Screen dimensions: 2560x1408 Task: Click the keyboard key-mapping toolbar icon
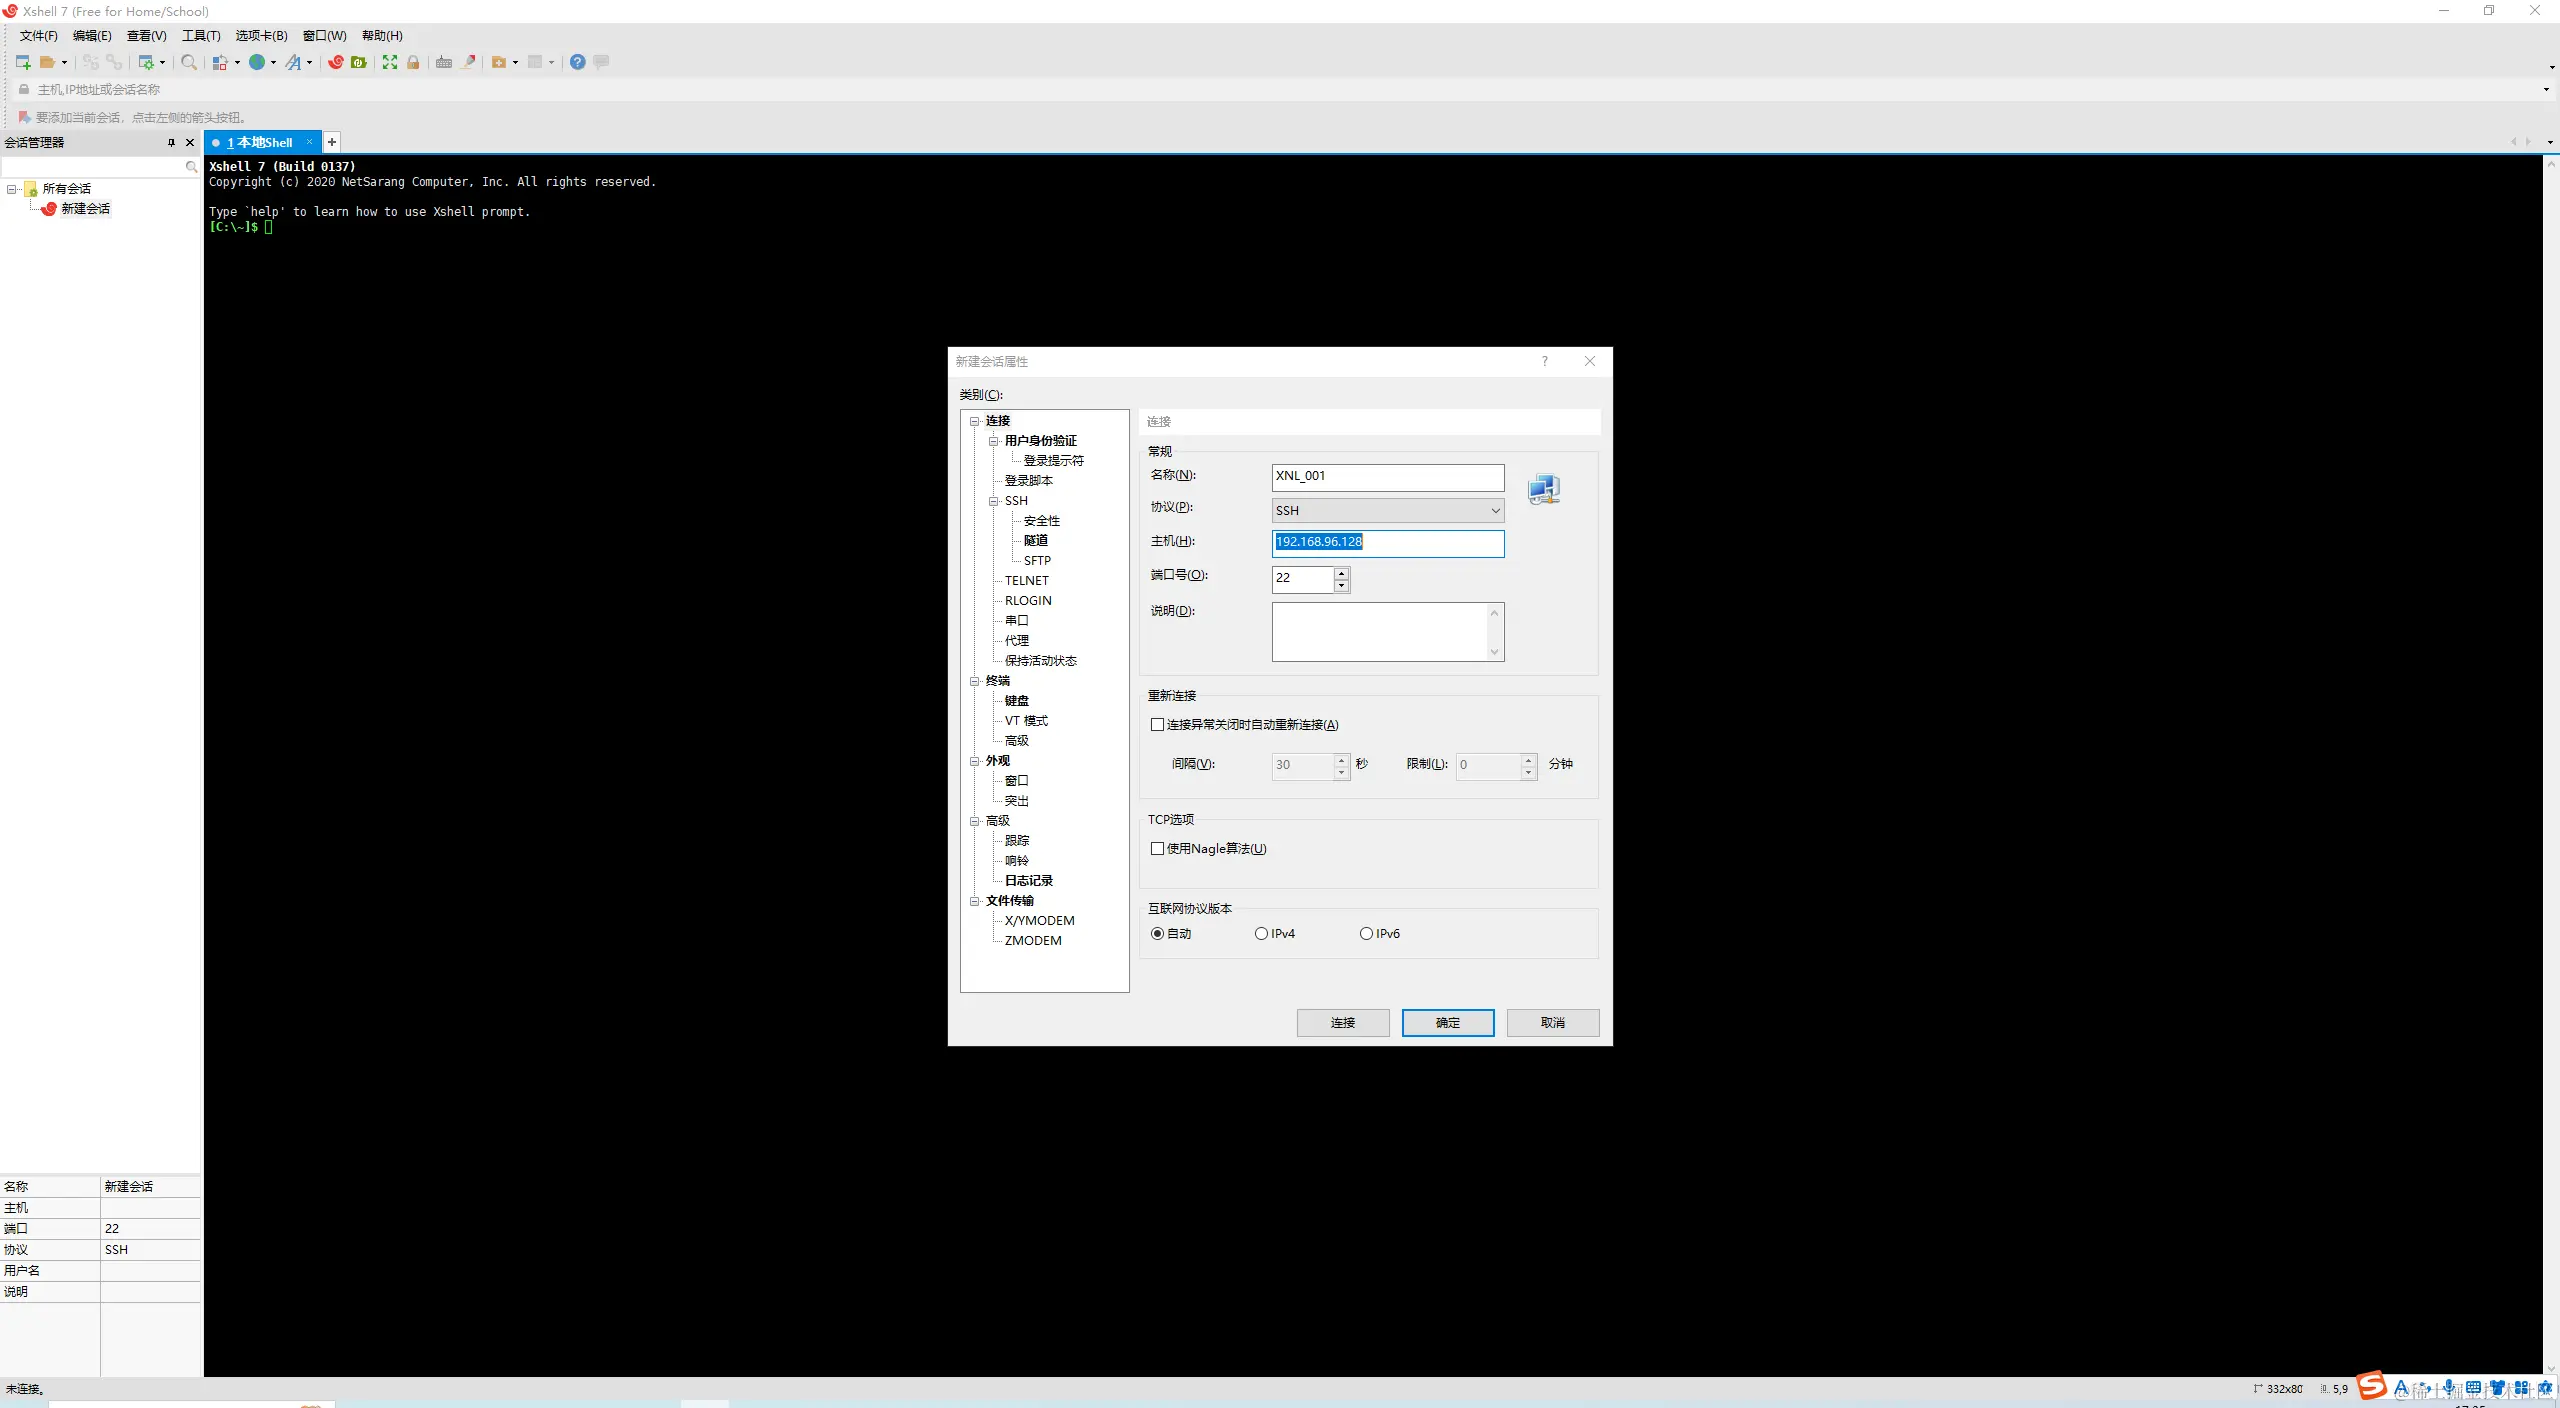tap(444, 62)
